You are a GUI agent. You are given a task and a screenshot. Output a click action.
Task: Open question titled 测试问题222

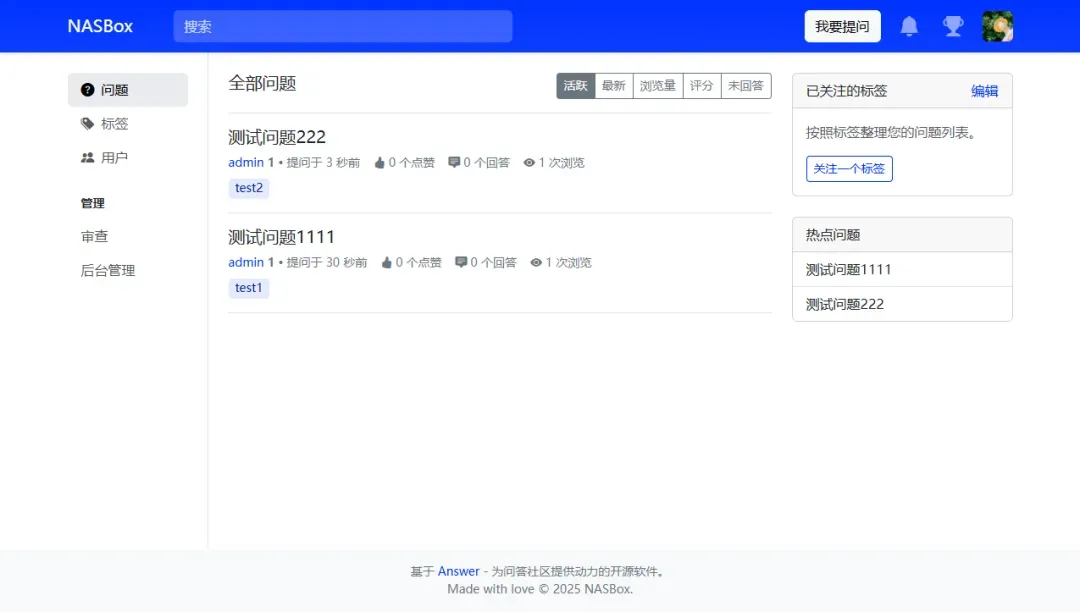coord(277,137)
